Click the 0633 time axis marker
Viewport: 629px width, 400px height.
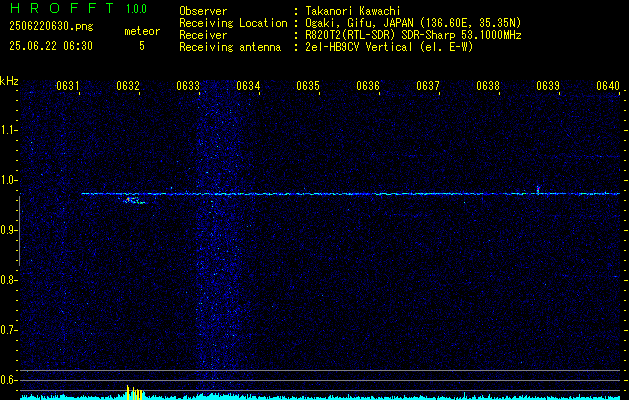pyautogui.click(x=188, y=85)
